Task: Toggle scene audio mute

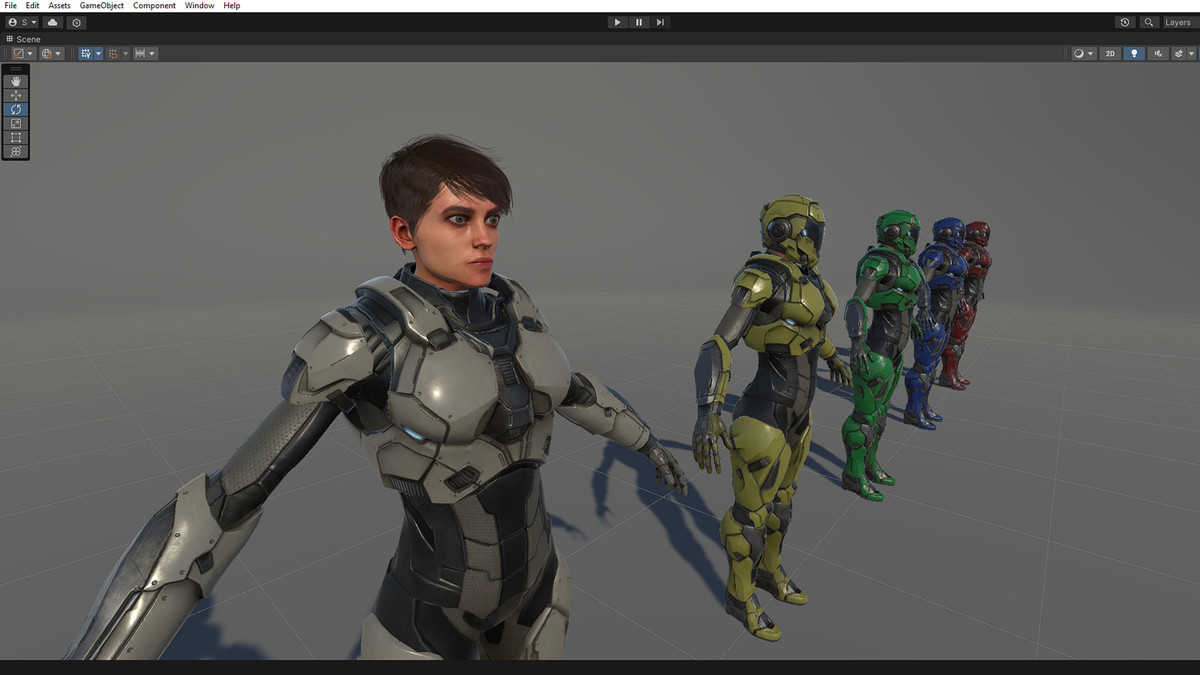Action: click(x=1158, y=53)
